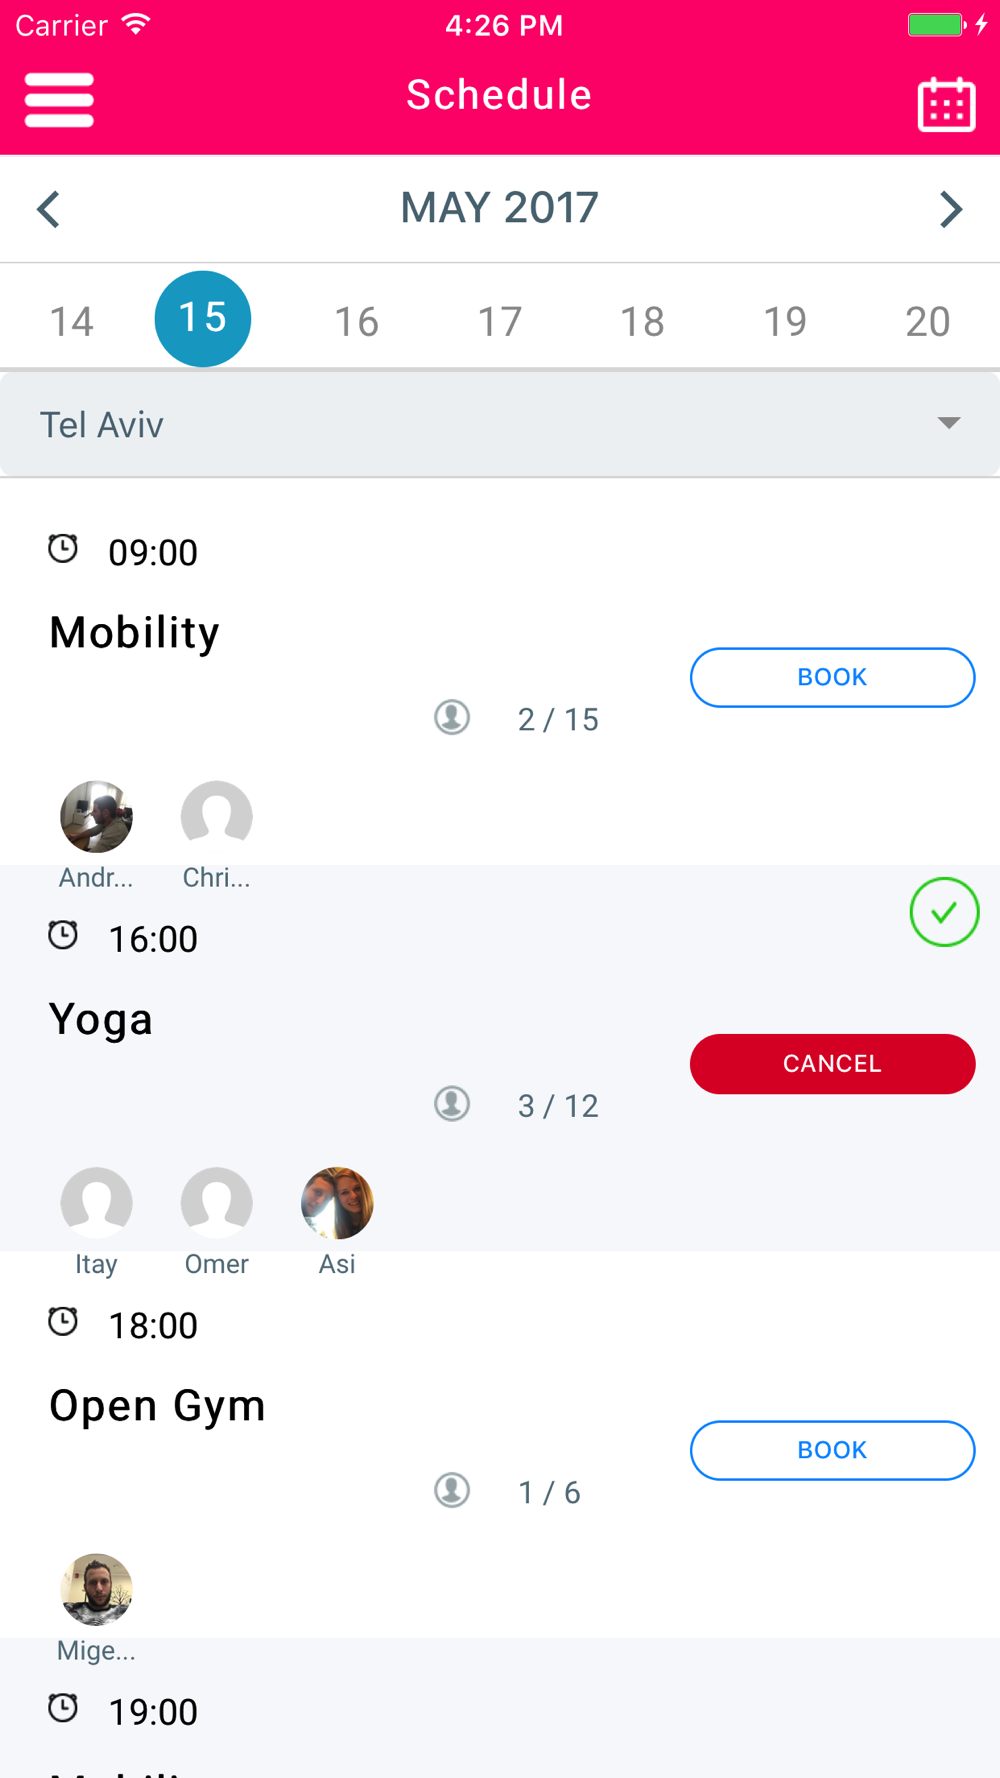Tap the participants icon for Yoga
The width and height of the screenshot is (1000, 1778).
[x=452, y=1104]
